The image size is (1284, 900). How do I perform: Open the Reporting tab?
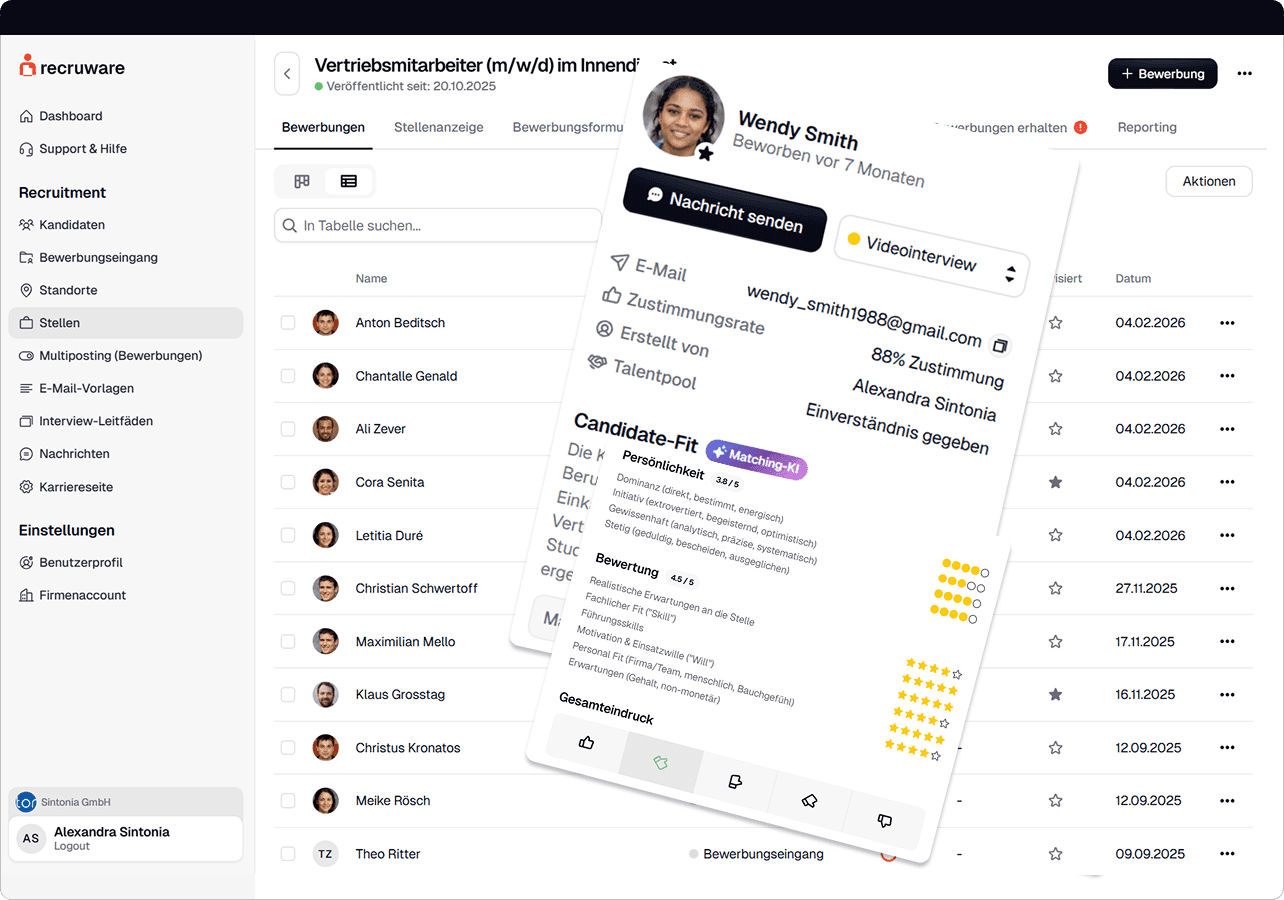(1147, 127)
